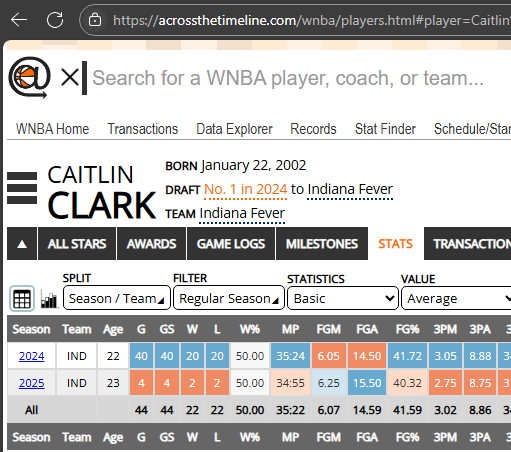Click the browser back arrow
Viewport: 511px width, 452px height.
pyautogui.click(x=19, y=20)
